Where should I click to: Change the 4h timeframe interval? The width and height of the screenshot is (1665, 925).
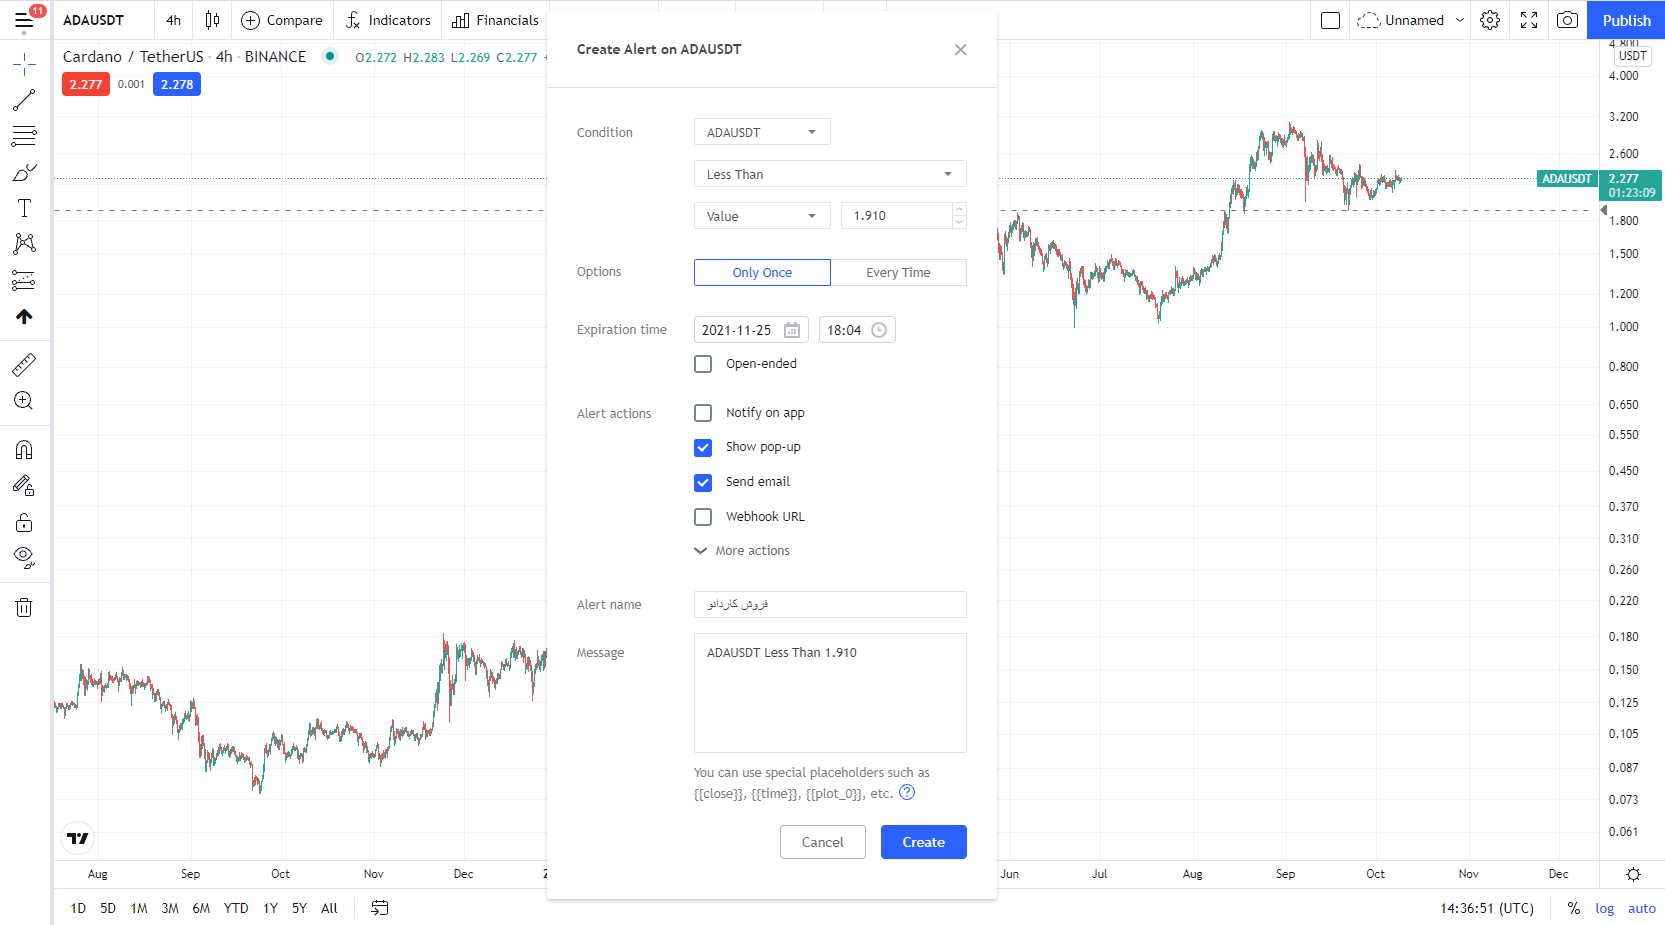pyautogui.click(x=174, y=20)
